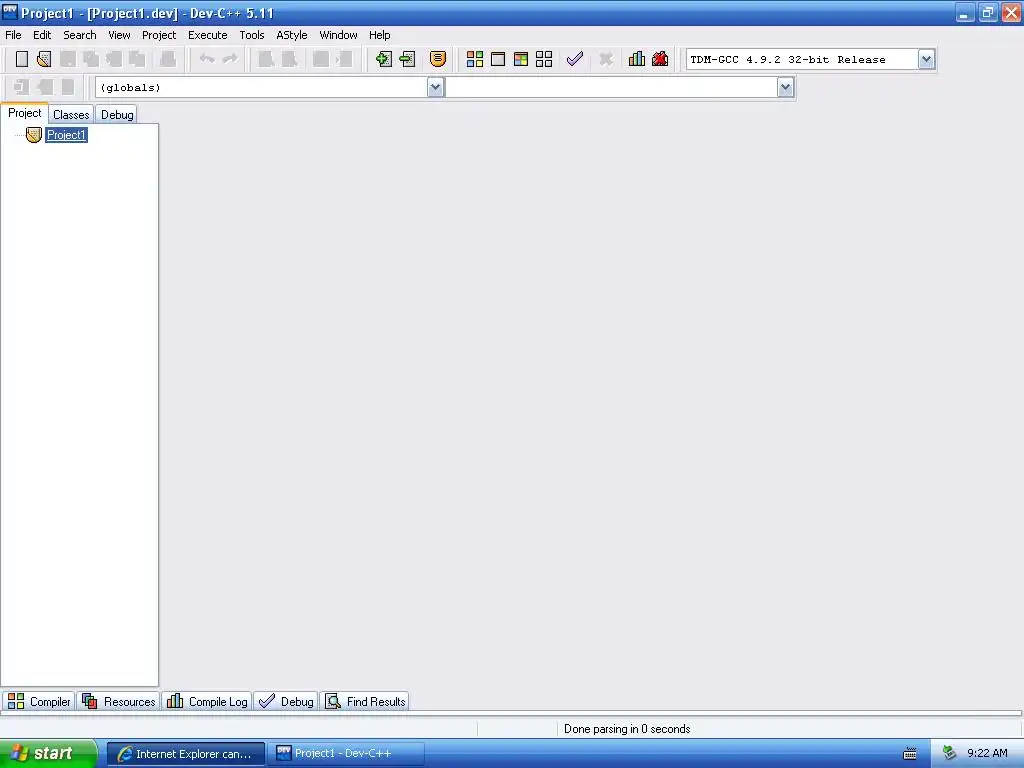Open the Execute menu

coord(208,35)
